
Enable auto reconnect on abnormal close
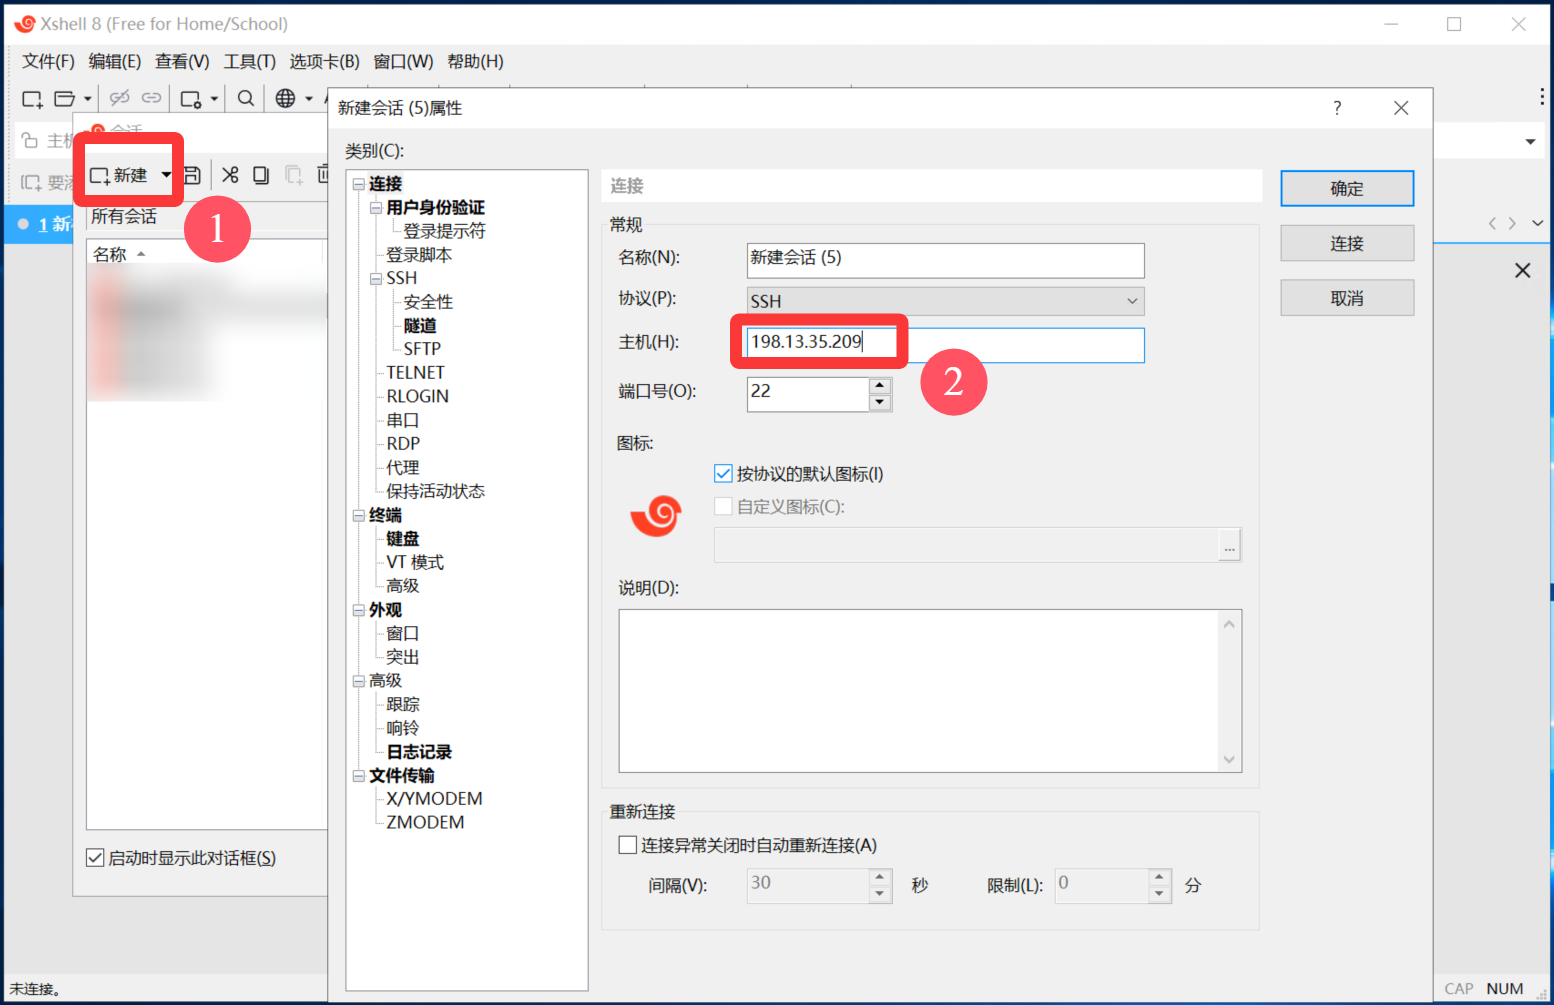point(628,845)
